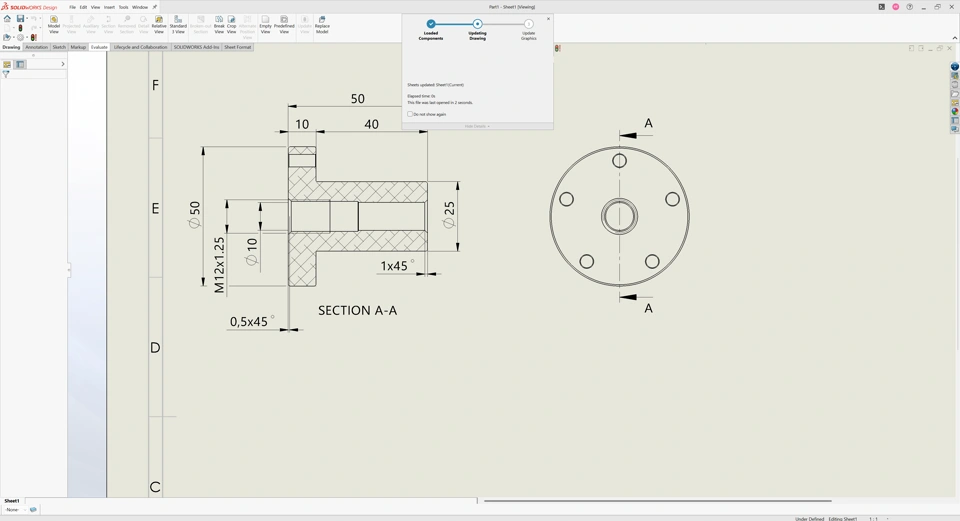Open the Help question mark icon
The width and height of the screenshot is (960, 521).
pyautogui.click(x=910, y=7)
